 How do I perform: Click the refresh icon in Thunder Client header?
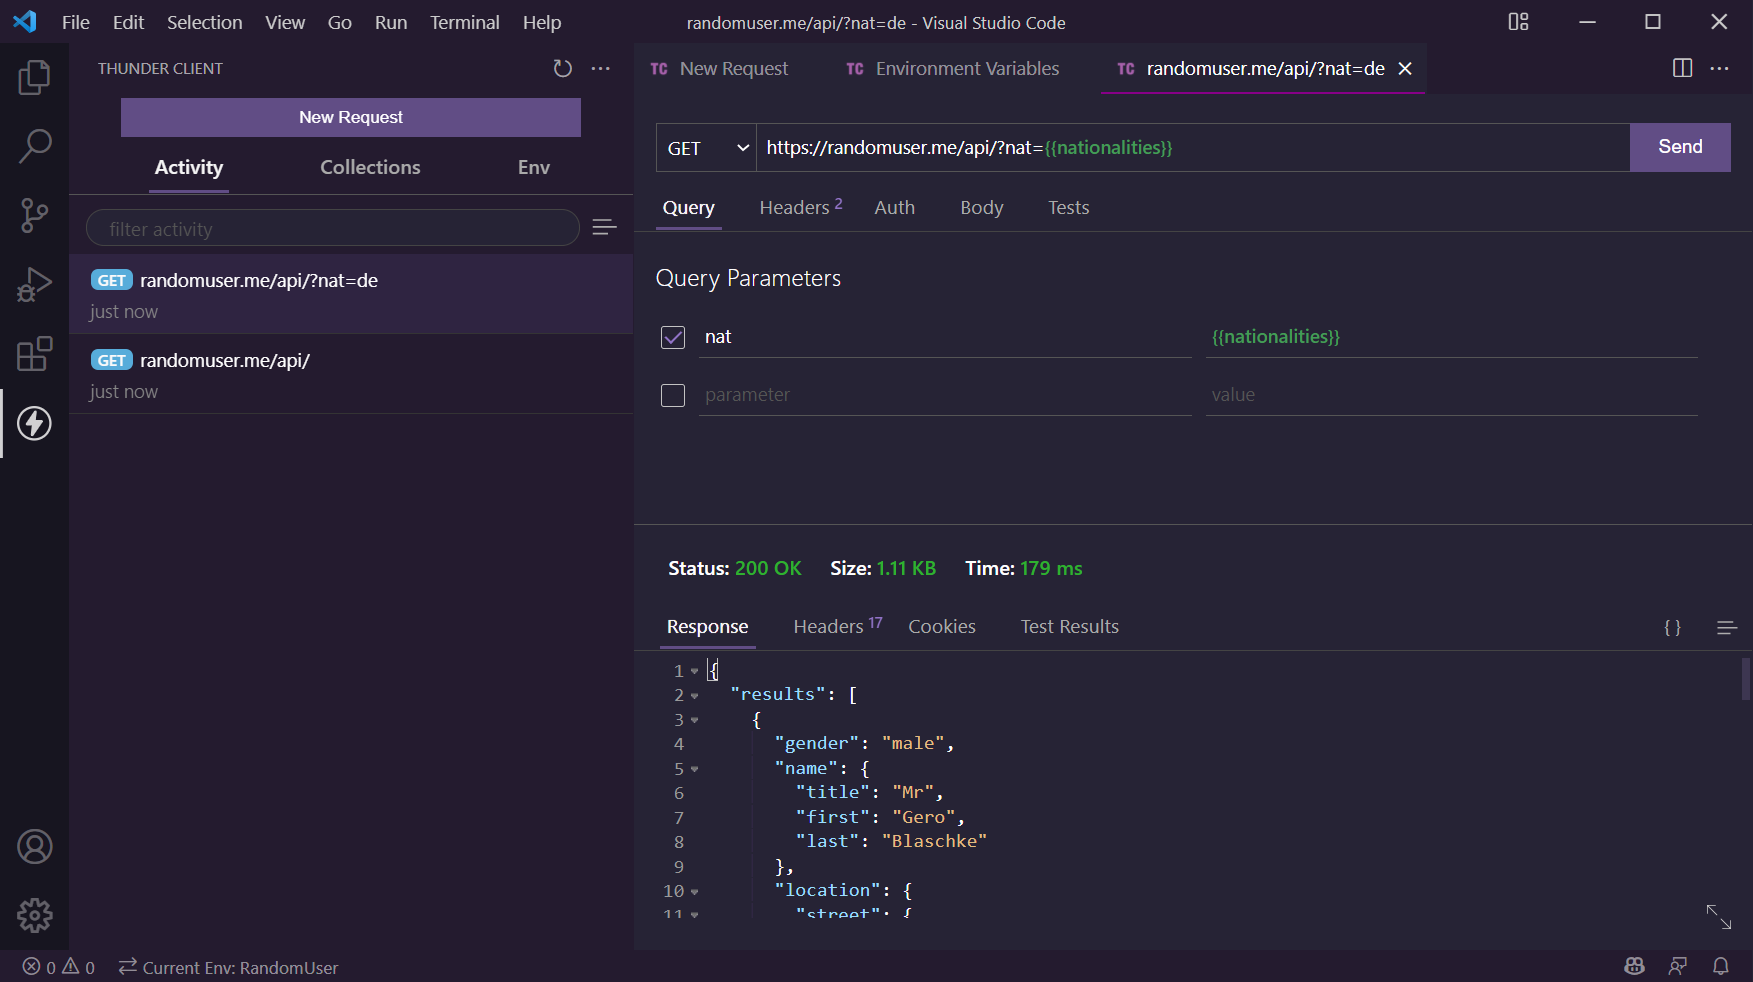563,68
